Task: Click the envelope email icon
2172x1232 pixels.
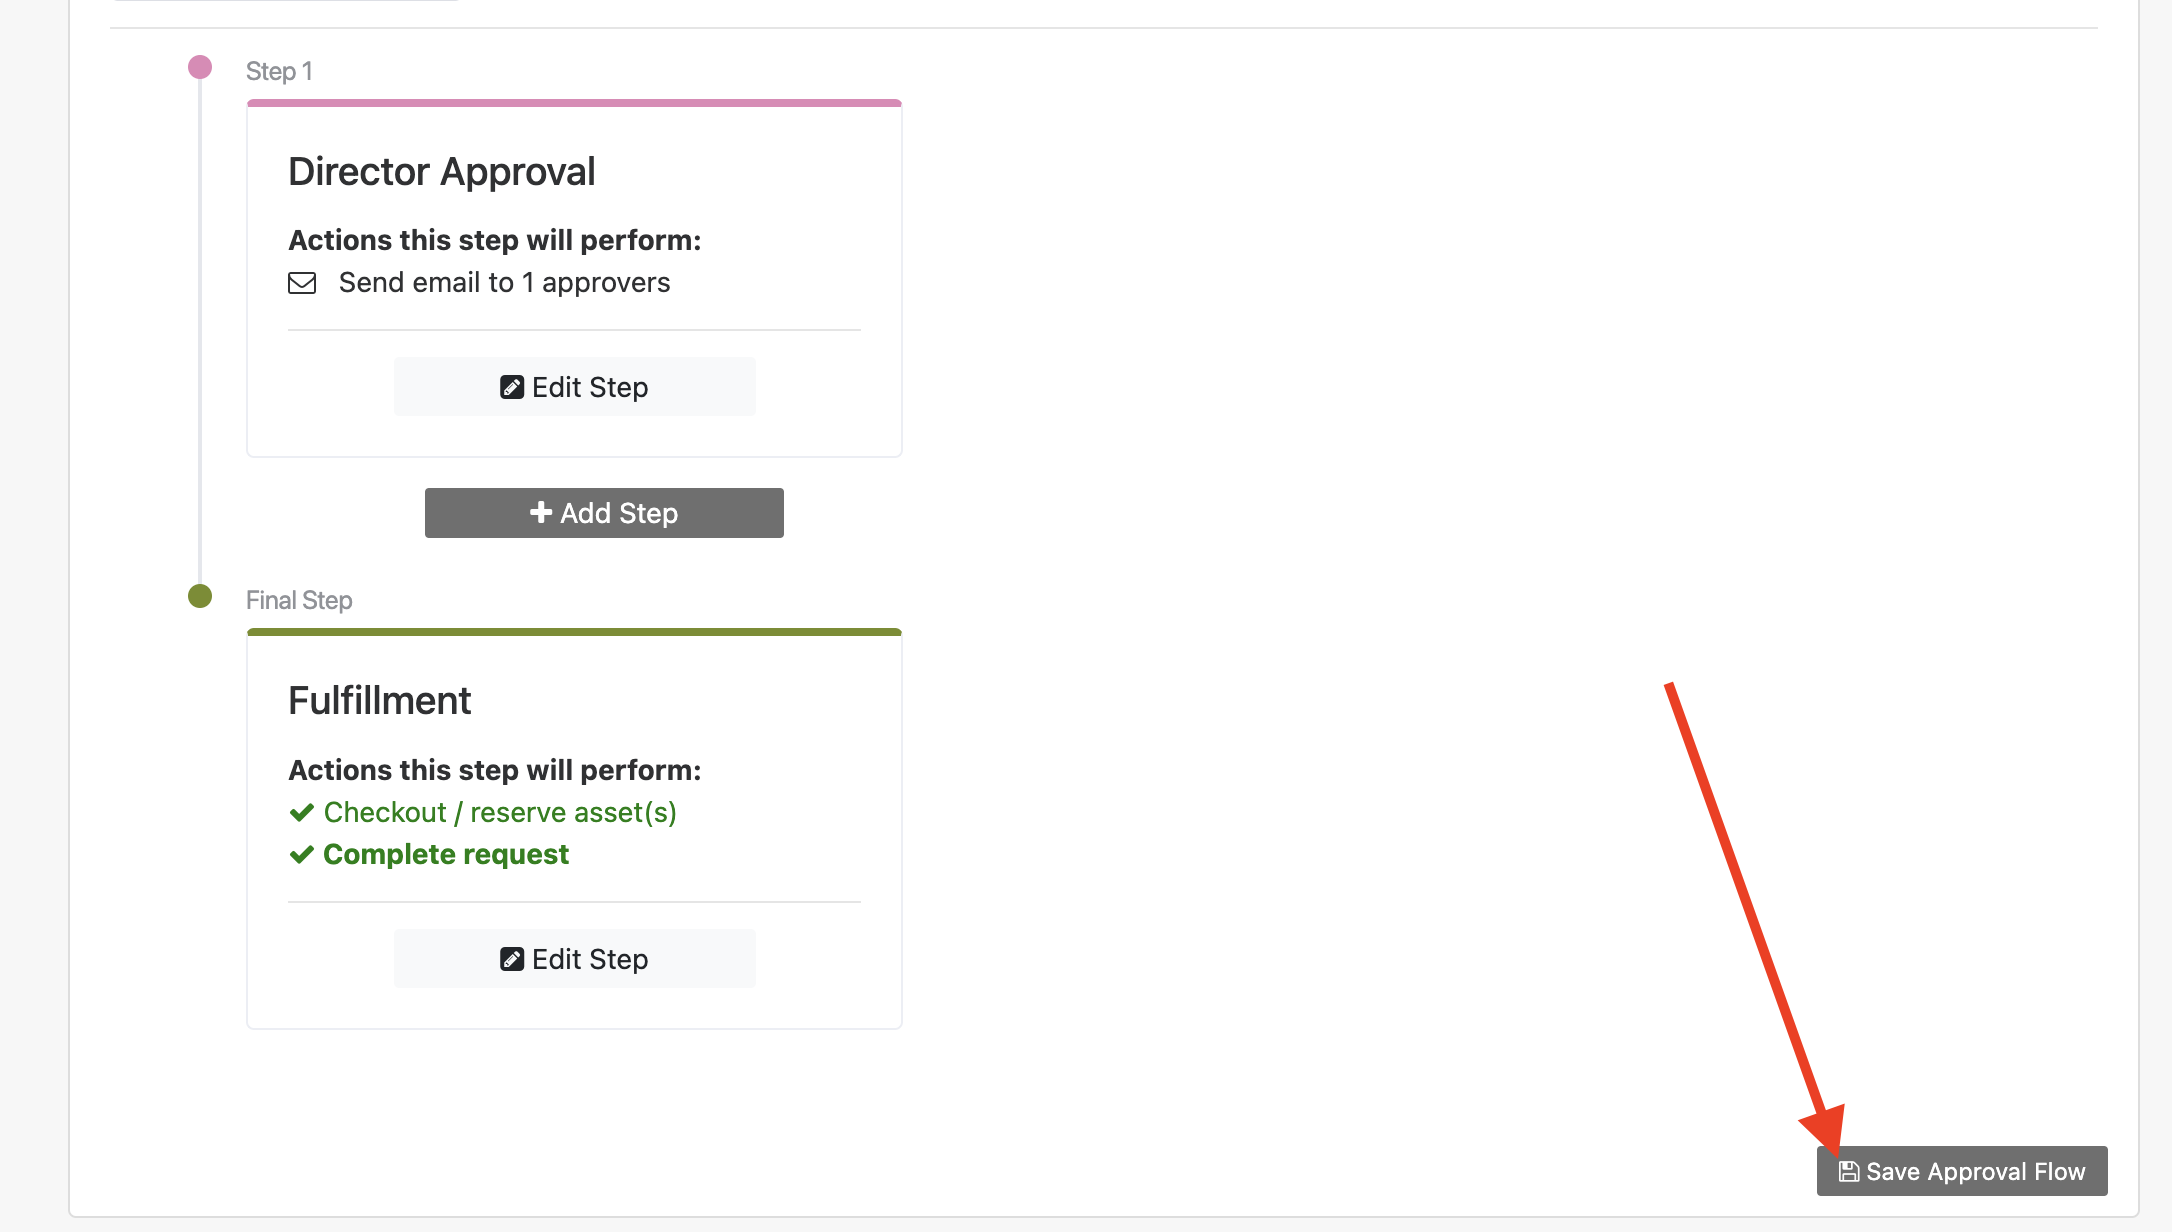Action: point(302,283)
